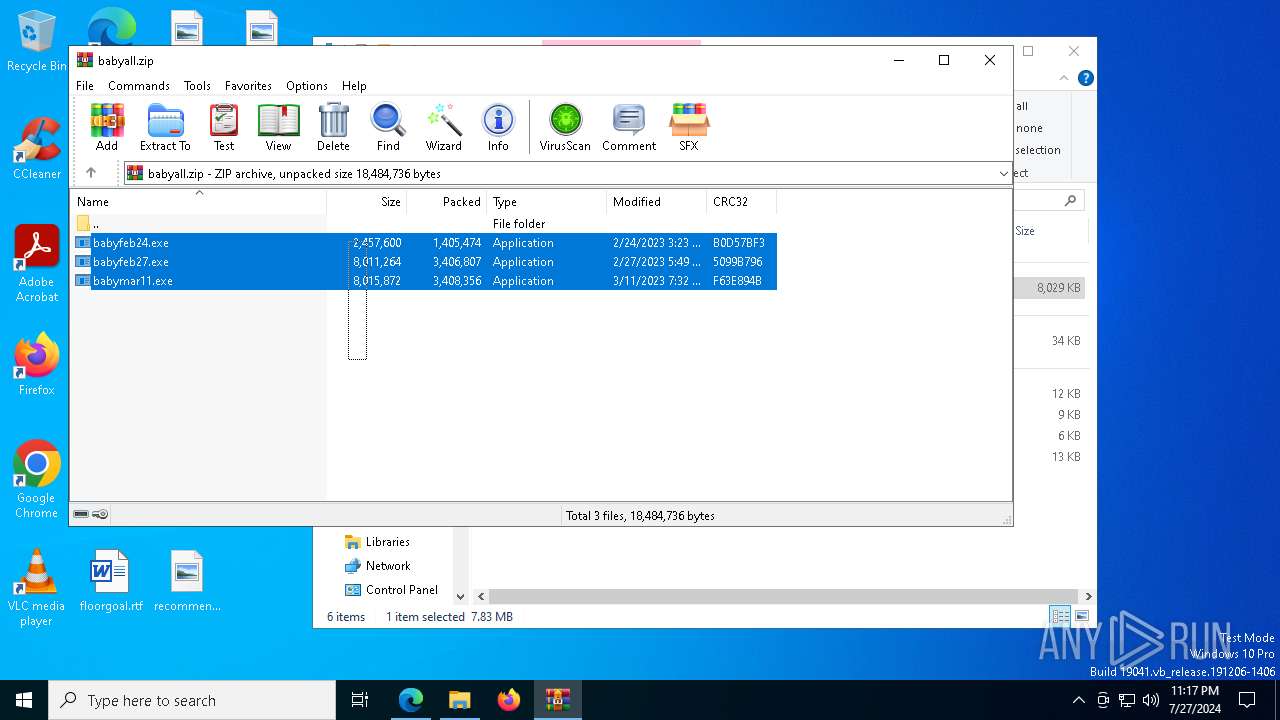The width and height of the screenshot is (1280, 720).
Task: Click the CRC32 value 5099B796
Action: point(738,262)
